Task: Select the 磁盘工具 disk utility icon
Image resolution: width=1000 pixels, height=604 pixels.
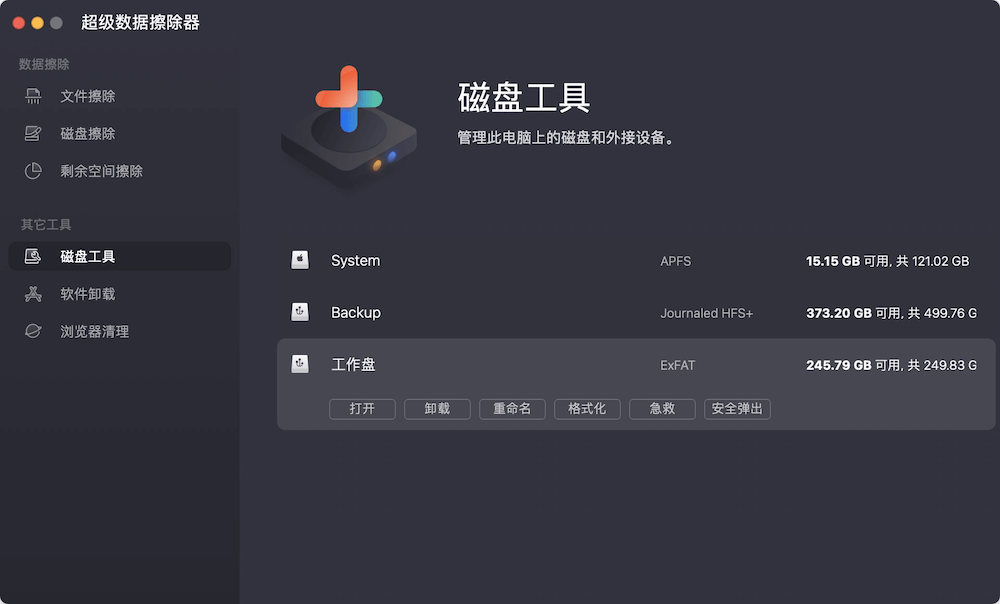Action: (x=32, y=255)
